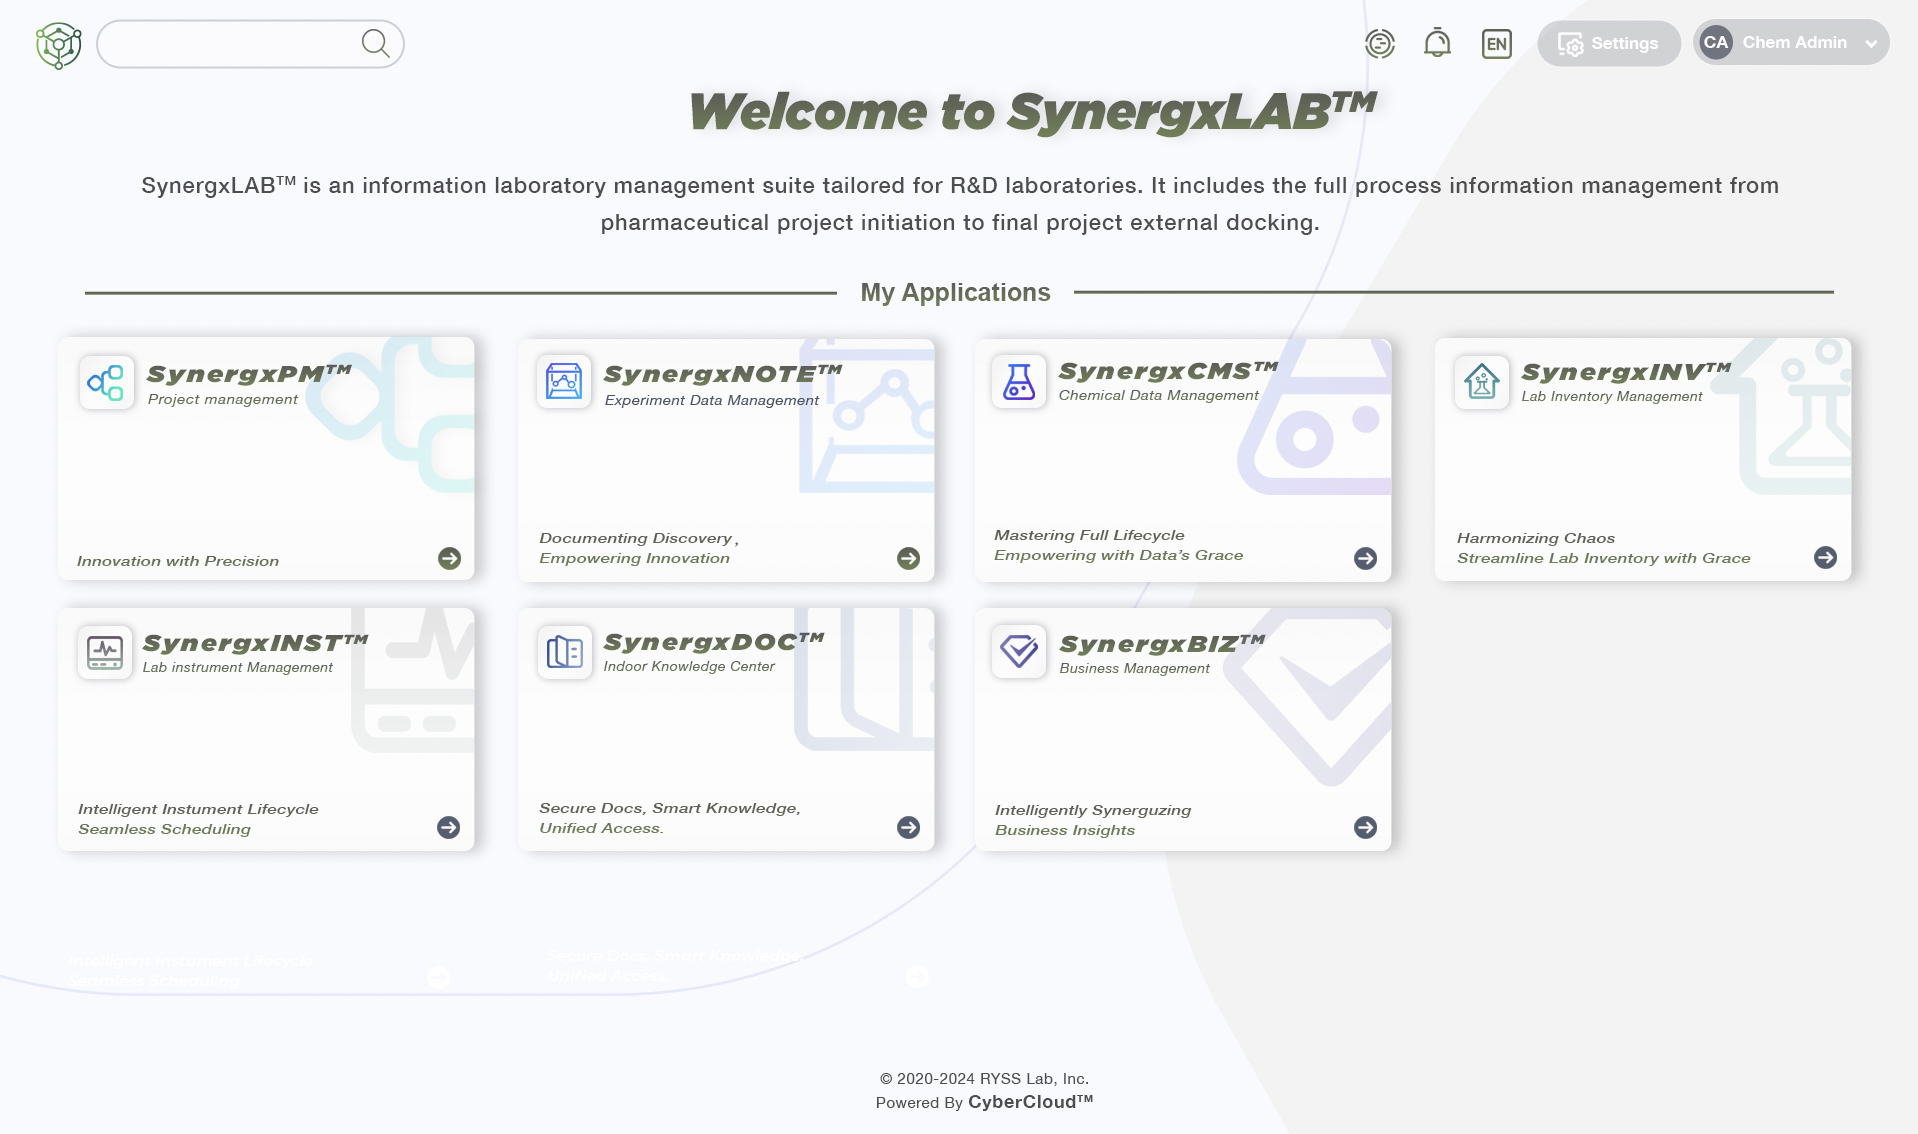Open the messages chat icon in the header
The image size is (1918, 1134).
click(x=1380, y=43)
